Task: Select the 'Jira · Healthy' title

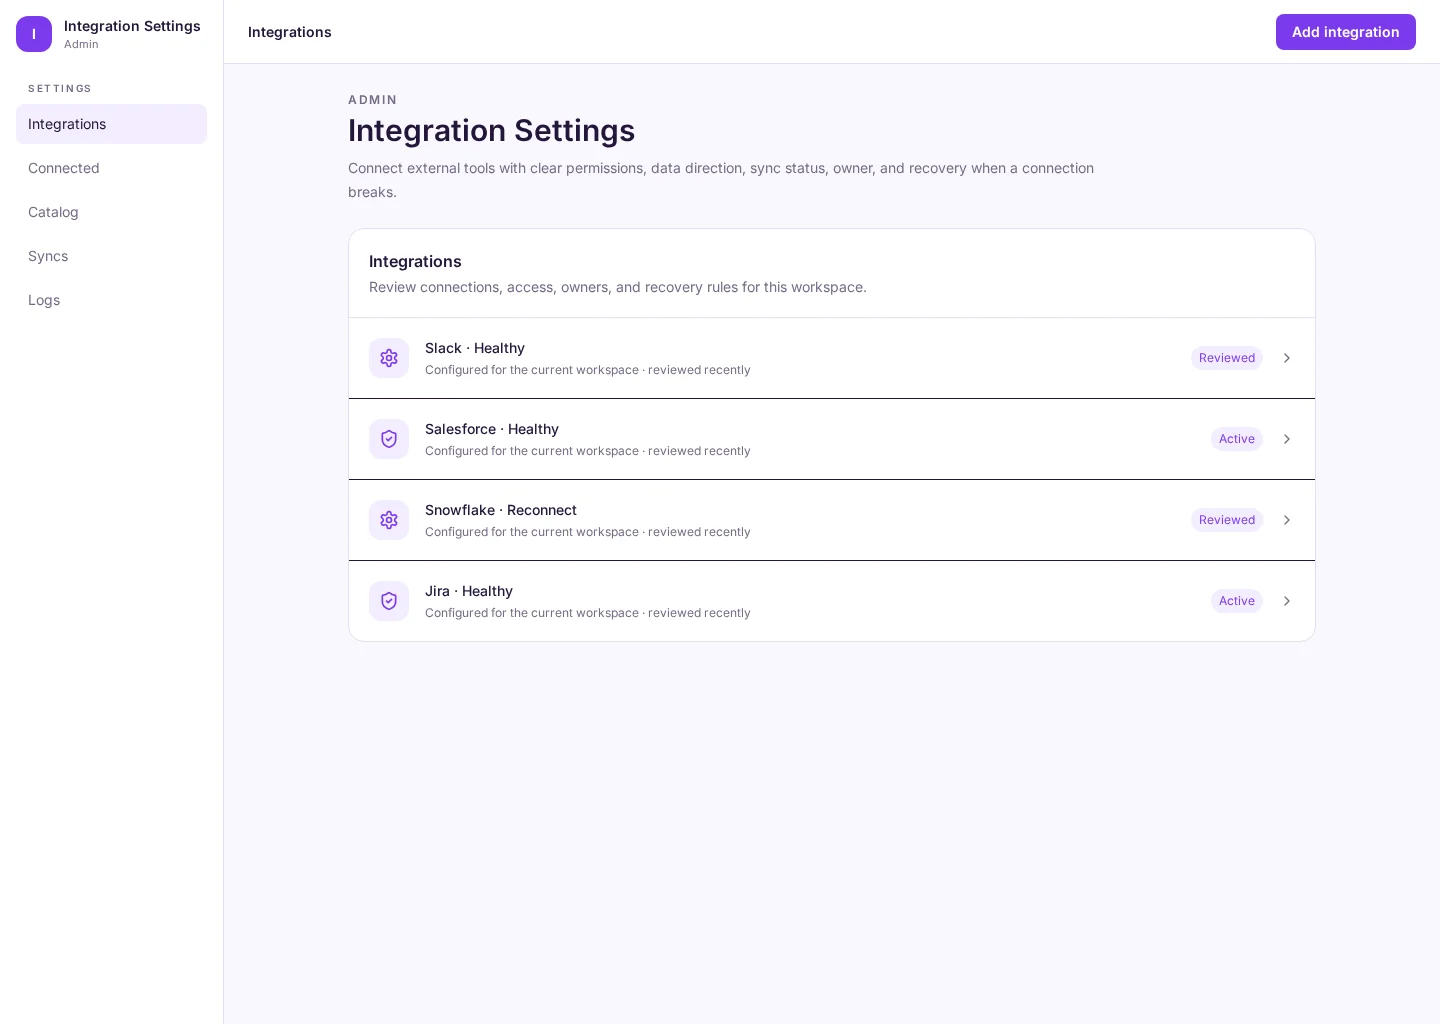Action: point(469,591)
